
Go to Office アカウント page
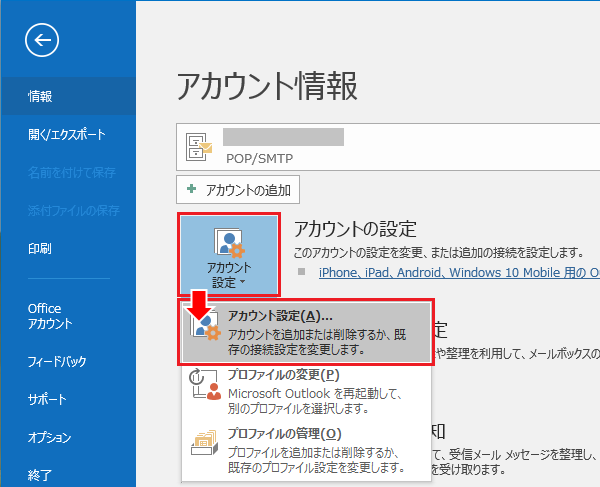(x=50, y=316)
